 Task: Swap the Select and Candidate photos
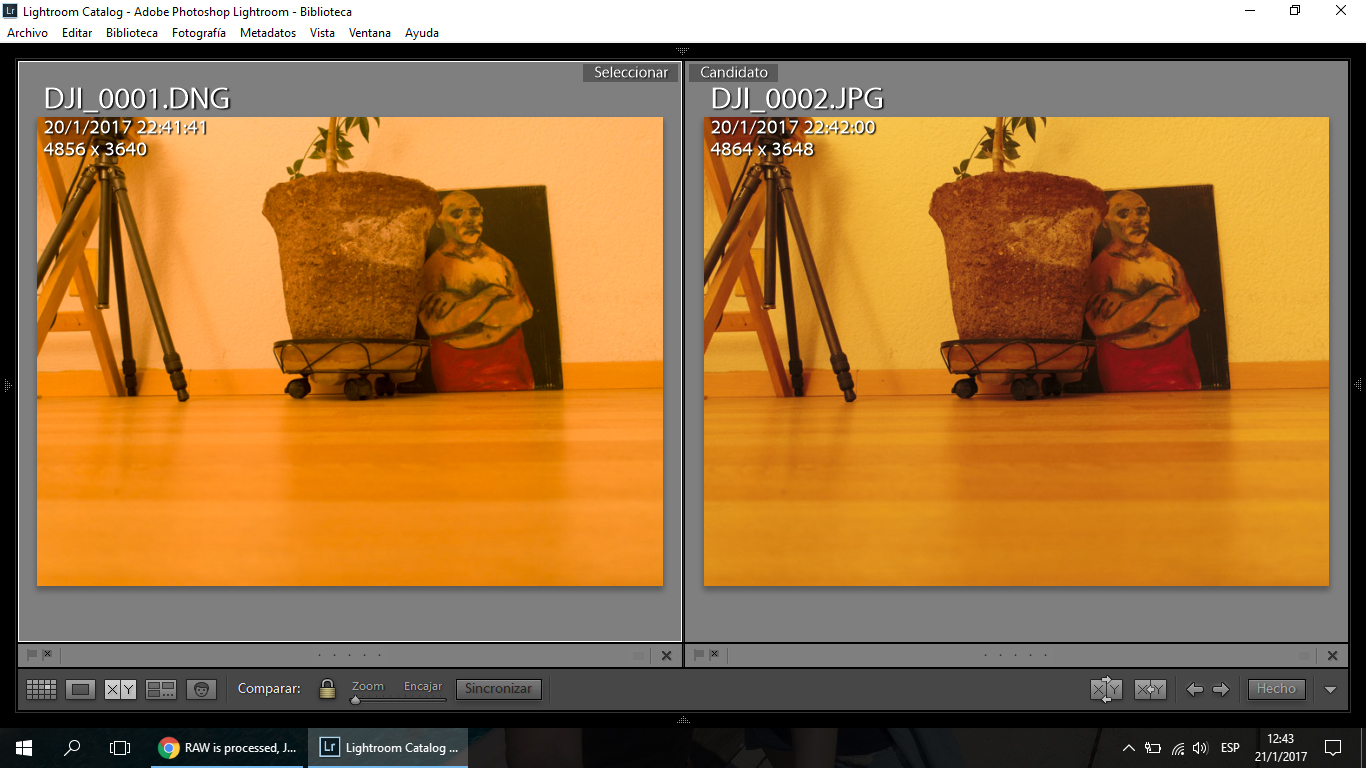coord(1106,689)
